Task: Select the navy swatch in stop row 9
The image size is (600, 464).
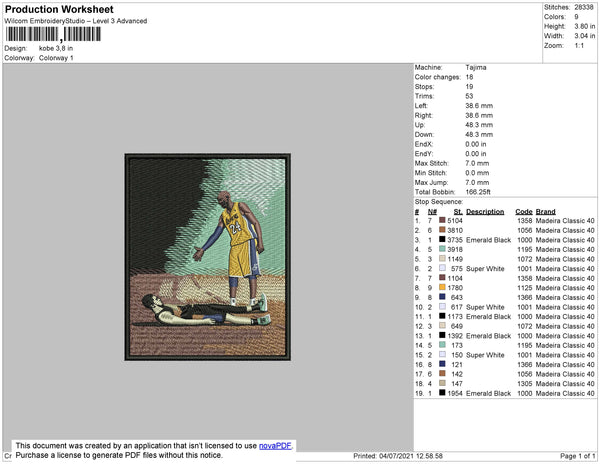Action: 442,297
